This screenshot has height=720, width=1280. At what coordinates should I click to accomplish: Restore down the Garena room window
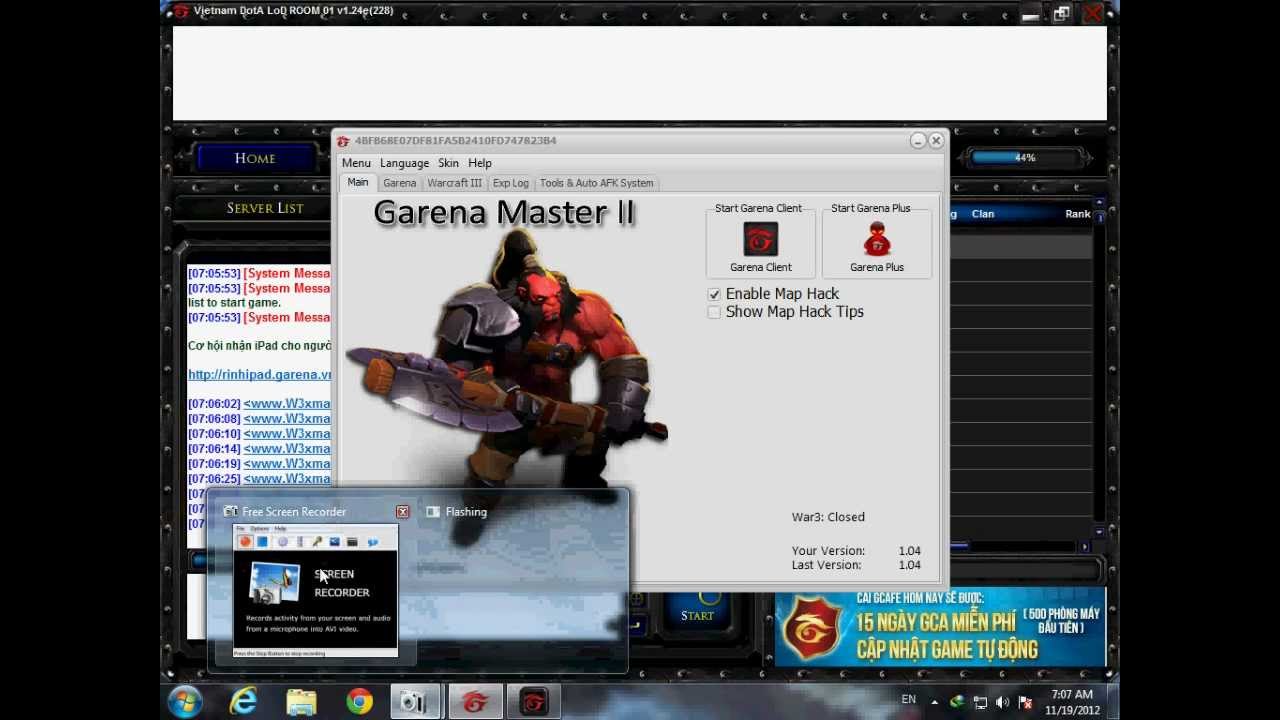1061,13
